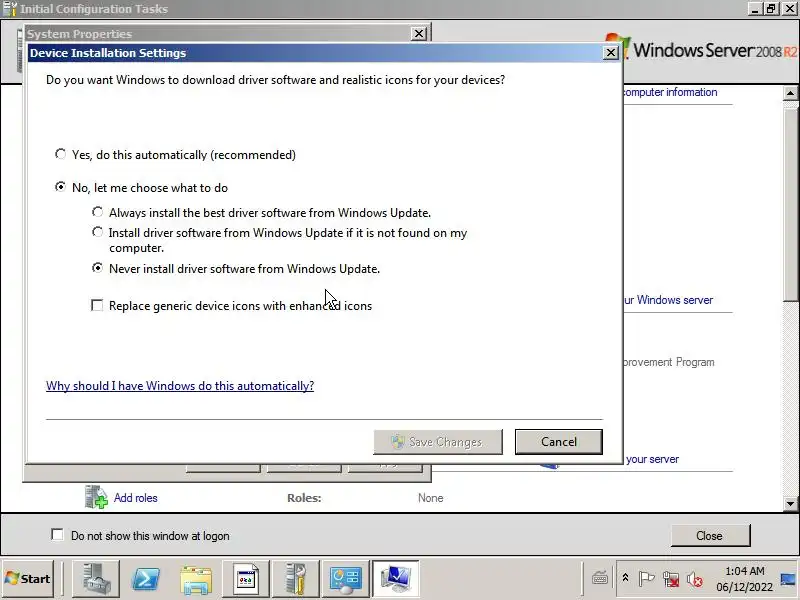The width and height of the screenshot is (800, 600).
Task: Close Device Installation Settings with title bar X
Action: [x=610, y=53]
